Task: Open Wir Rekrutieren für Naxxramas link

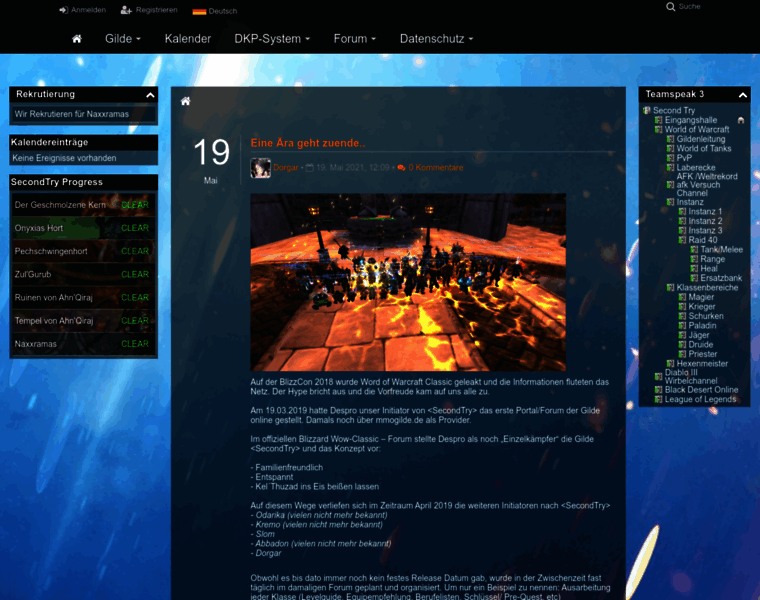Action: coord(72,114)
